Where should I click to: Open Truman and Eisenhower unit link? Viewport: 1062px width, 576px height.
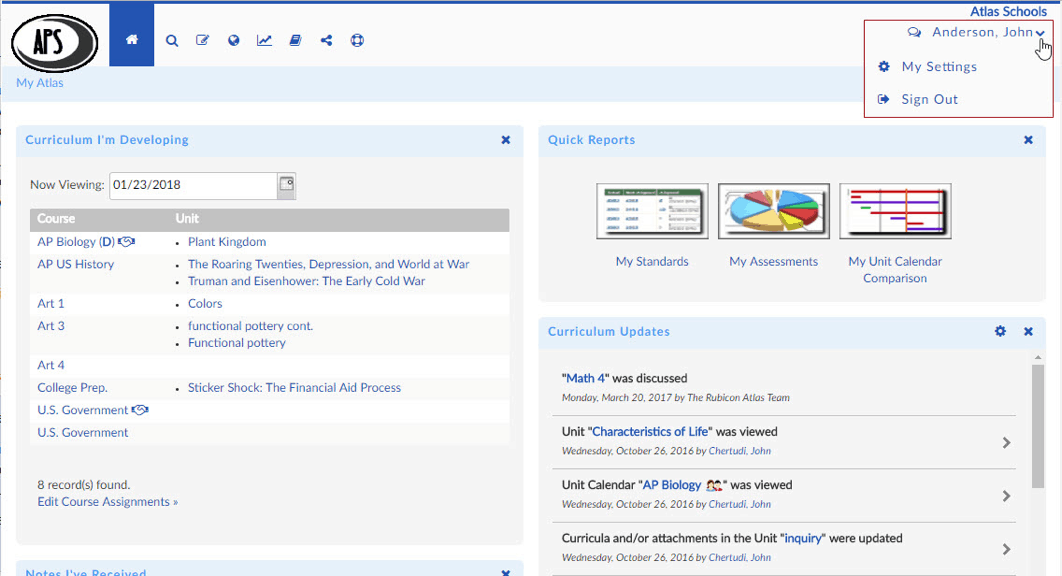coord(306,281)
